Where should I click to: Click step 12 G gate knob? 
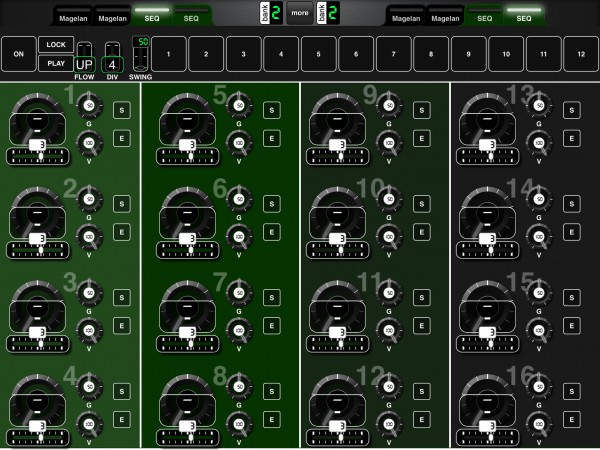point(389,386)
